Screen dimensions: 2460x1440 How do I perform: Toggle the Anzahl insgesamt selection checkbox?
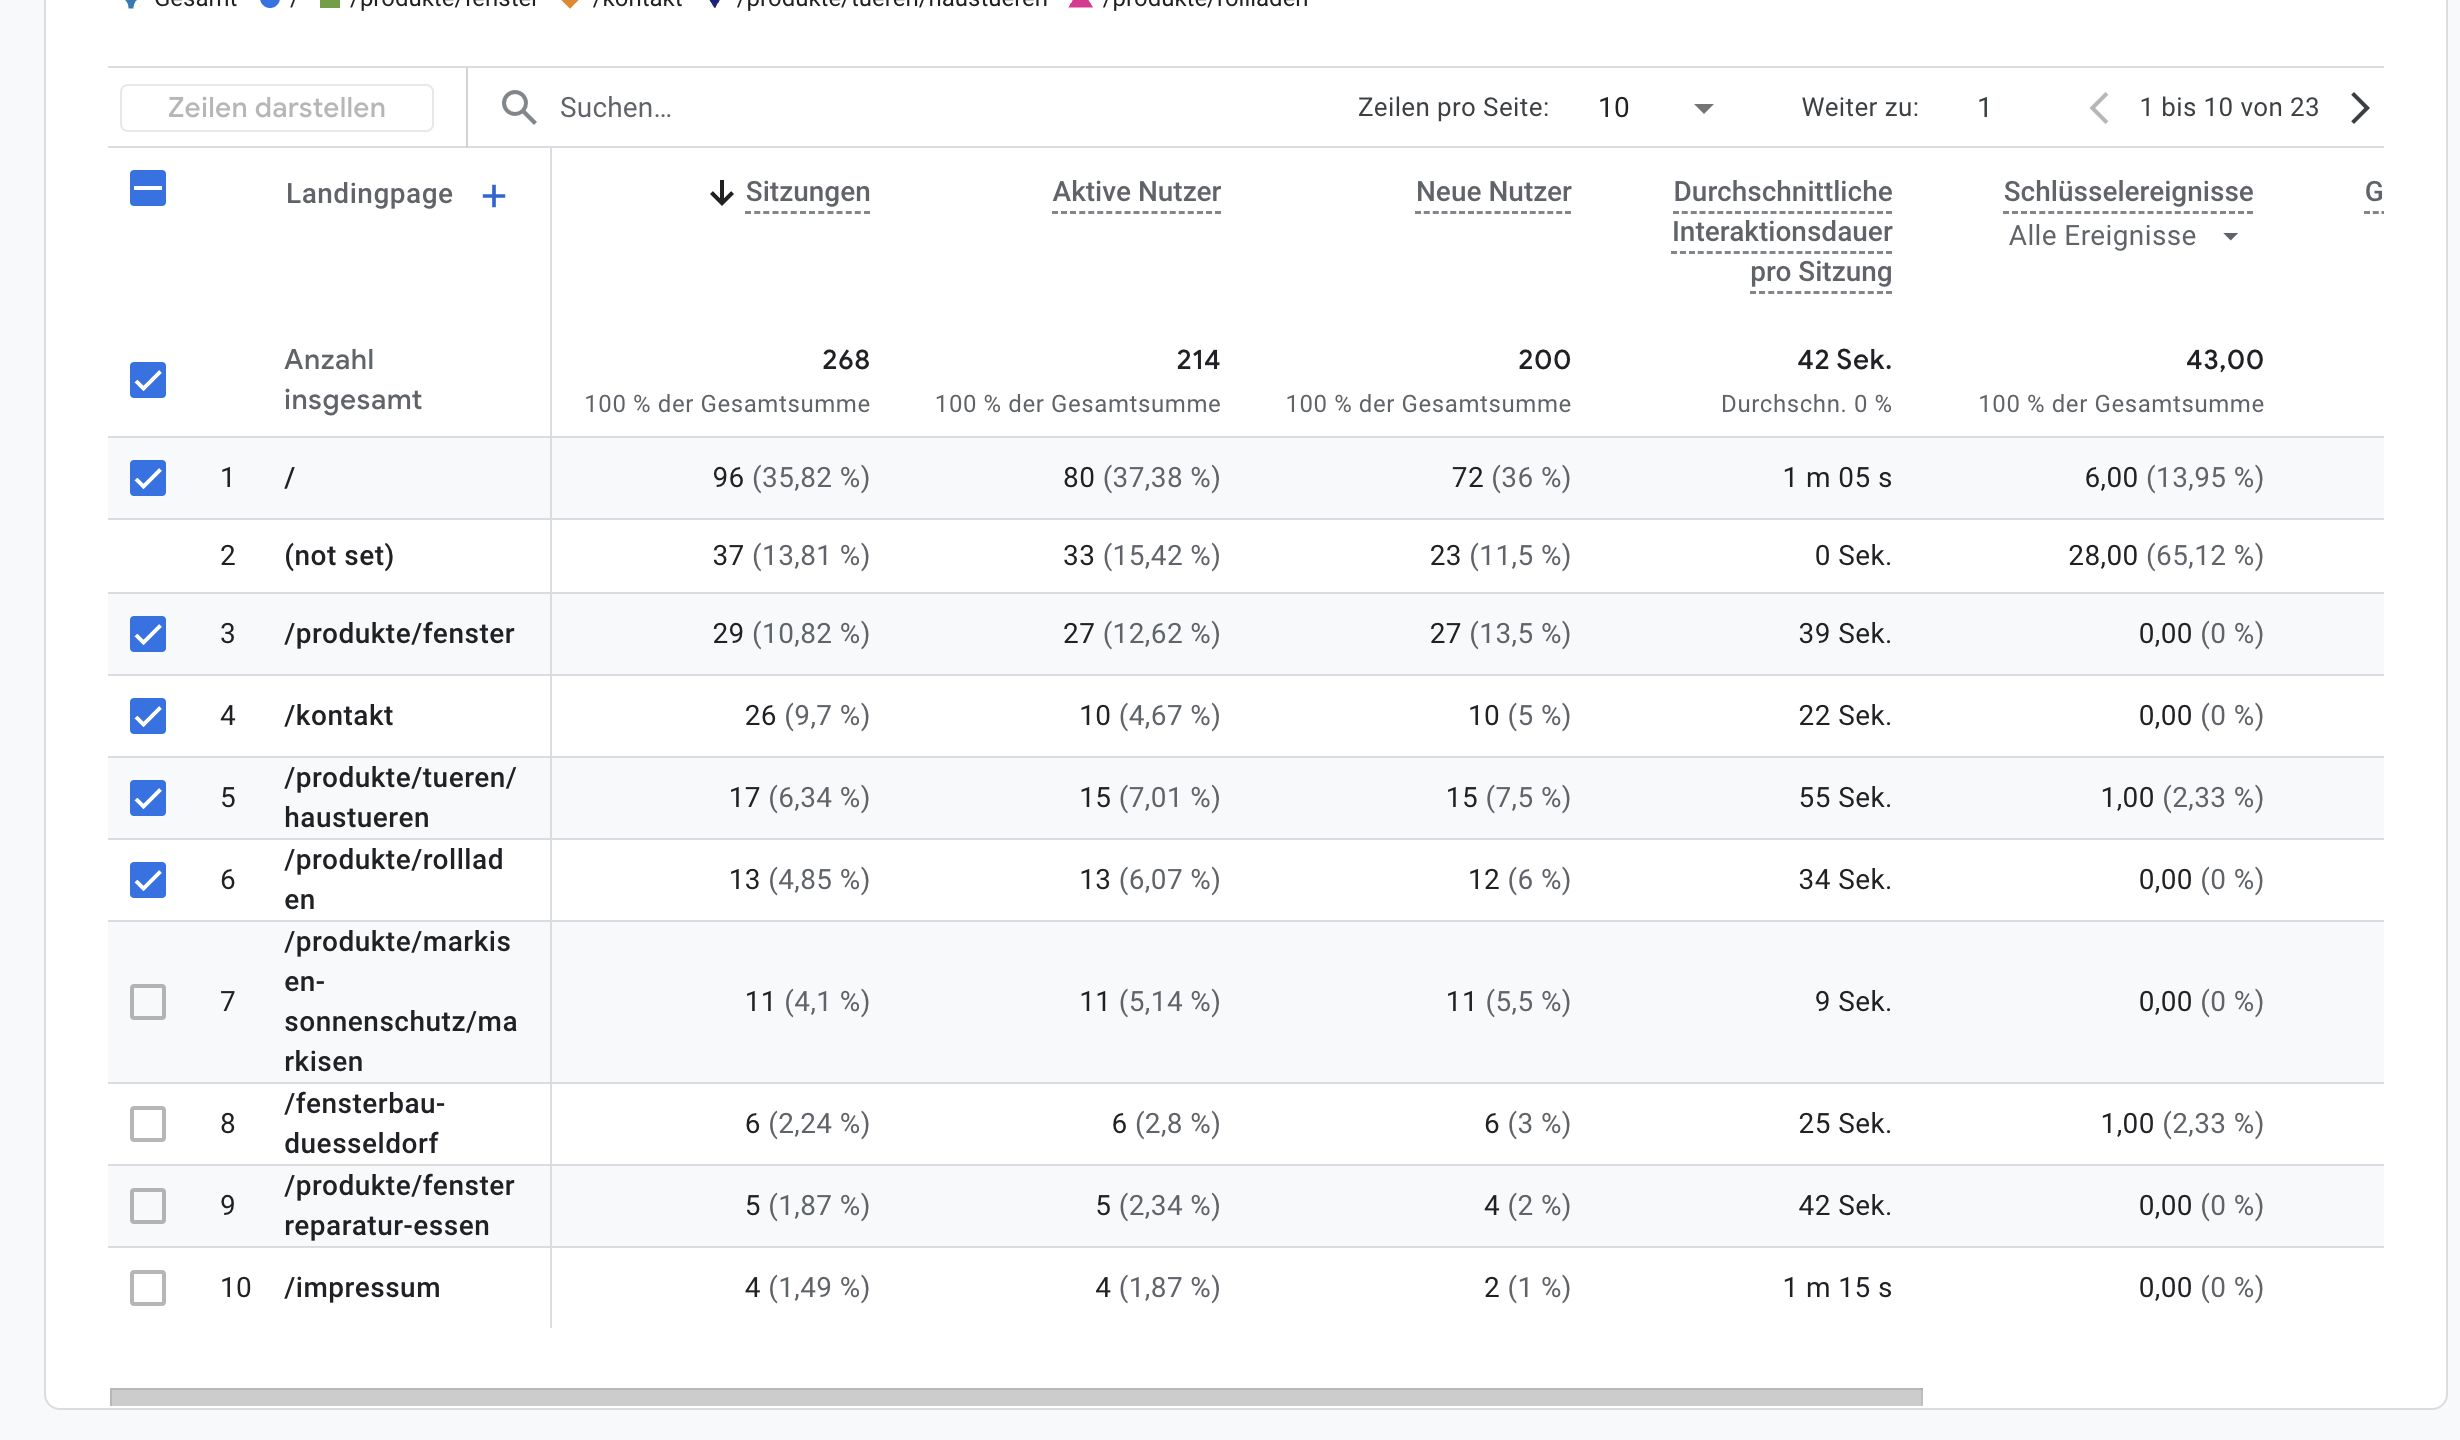point(147,381)
